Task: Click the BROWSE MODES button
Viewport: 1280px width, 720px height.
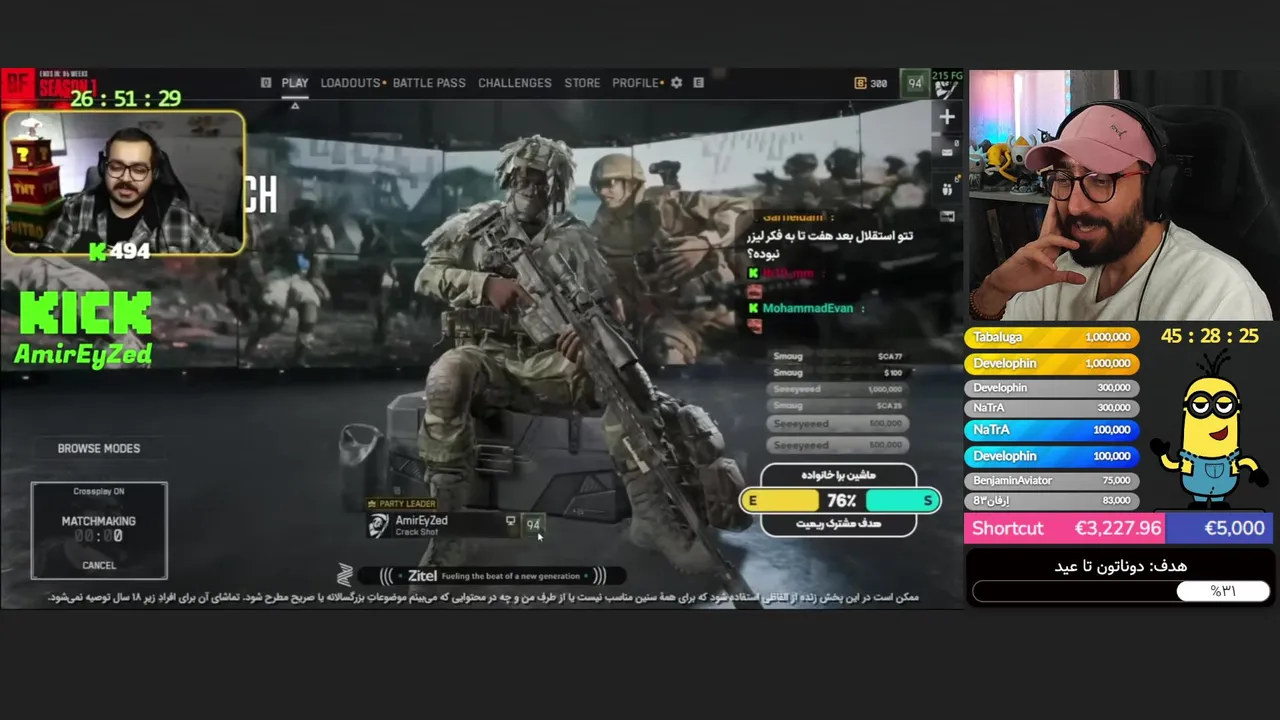Action: click(x=99, y=448)
